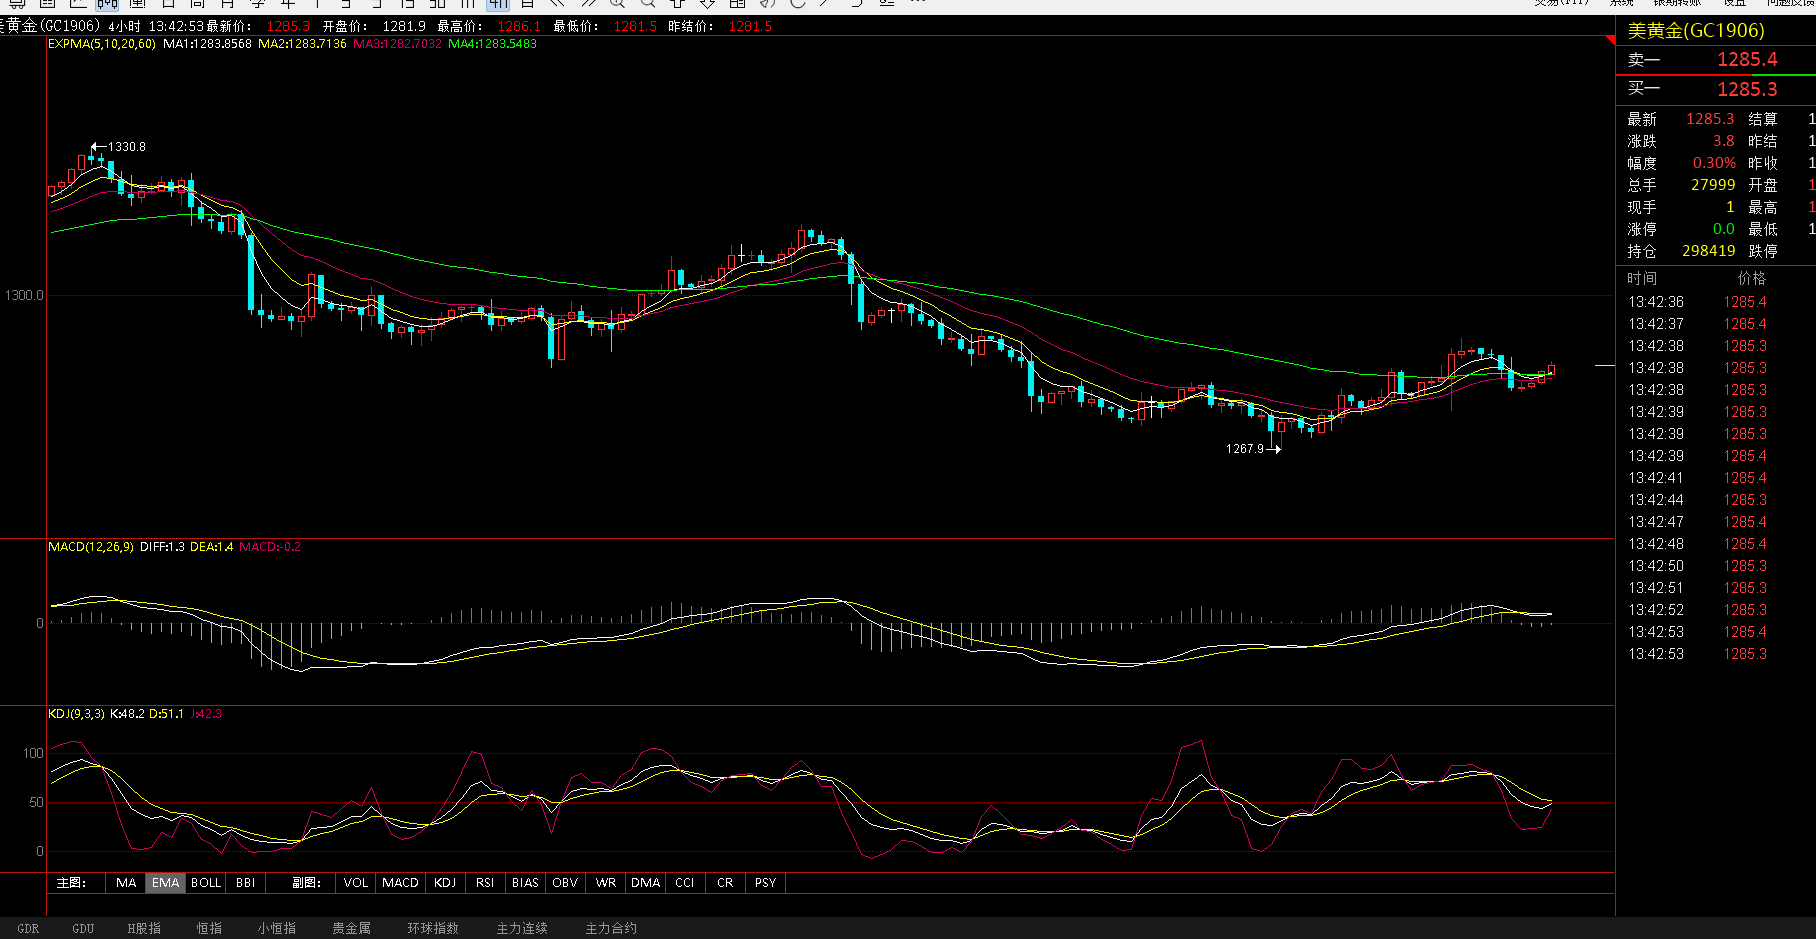Image resolution: width=1816 pixels, height=939 pixels.
Task: Switch main chart to MA indicator
Action: (126, 883)
